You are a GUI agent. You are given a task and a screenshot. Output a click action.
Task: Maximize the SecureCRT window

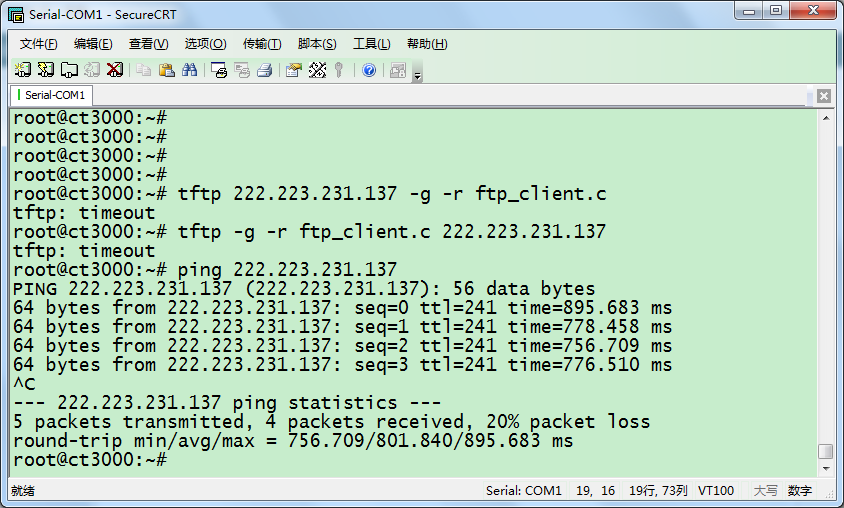tap(776, 11)
